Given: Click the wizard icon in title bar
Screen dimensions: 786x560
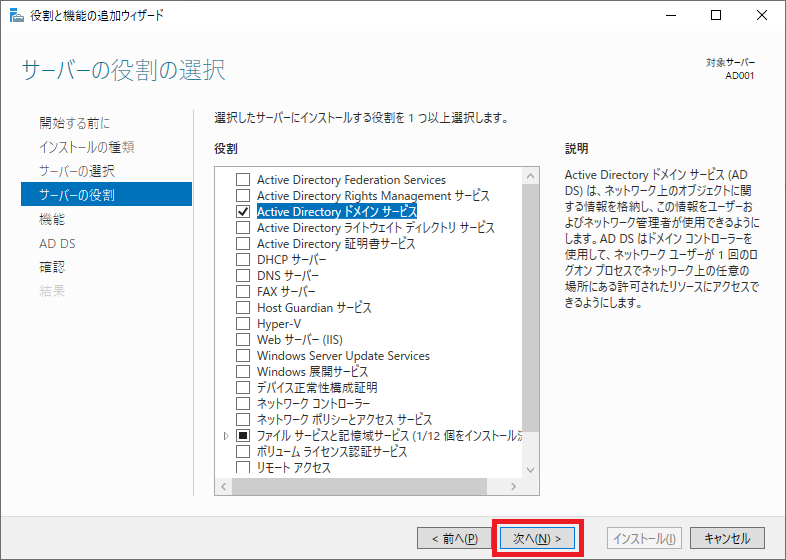Looking at the screenshot, I should point(17,16).
